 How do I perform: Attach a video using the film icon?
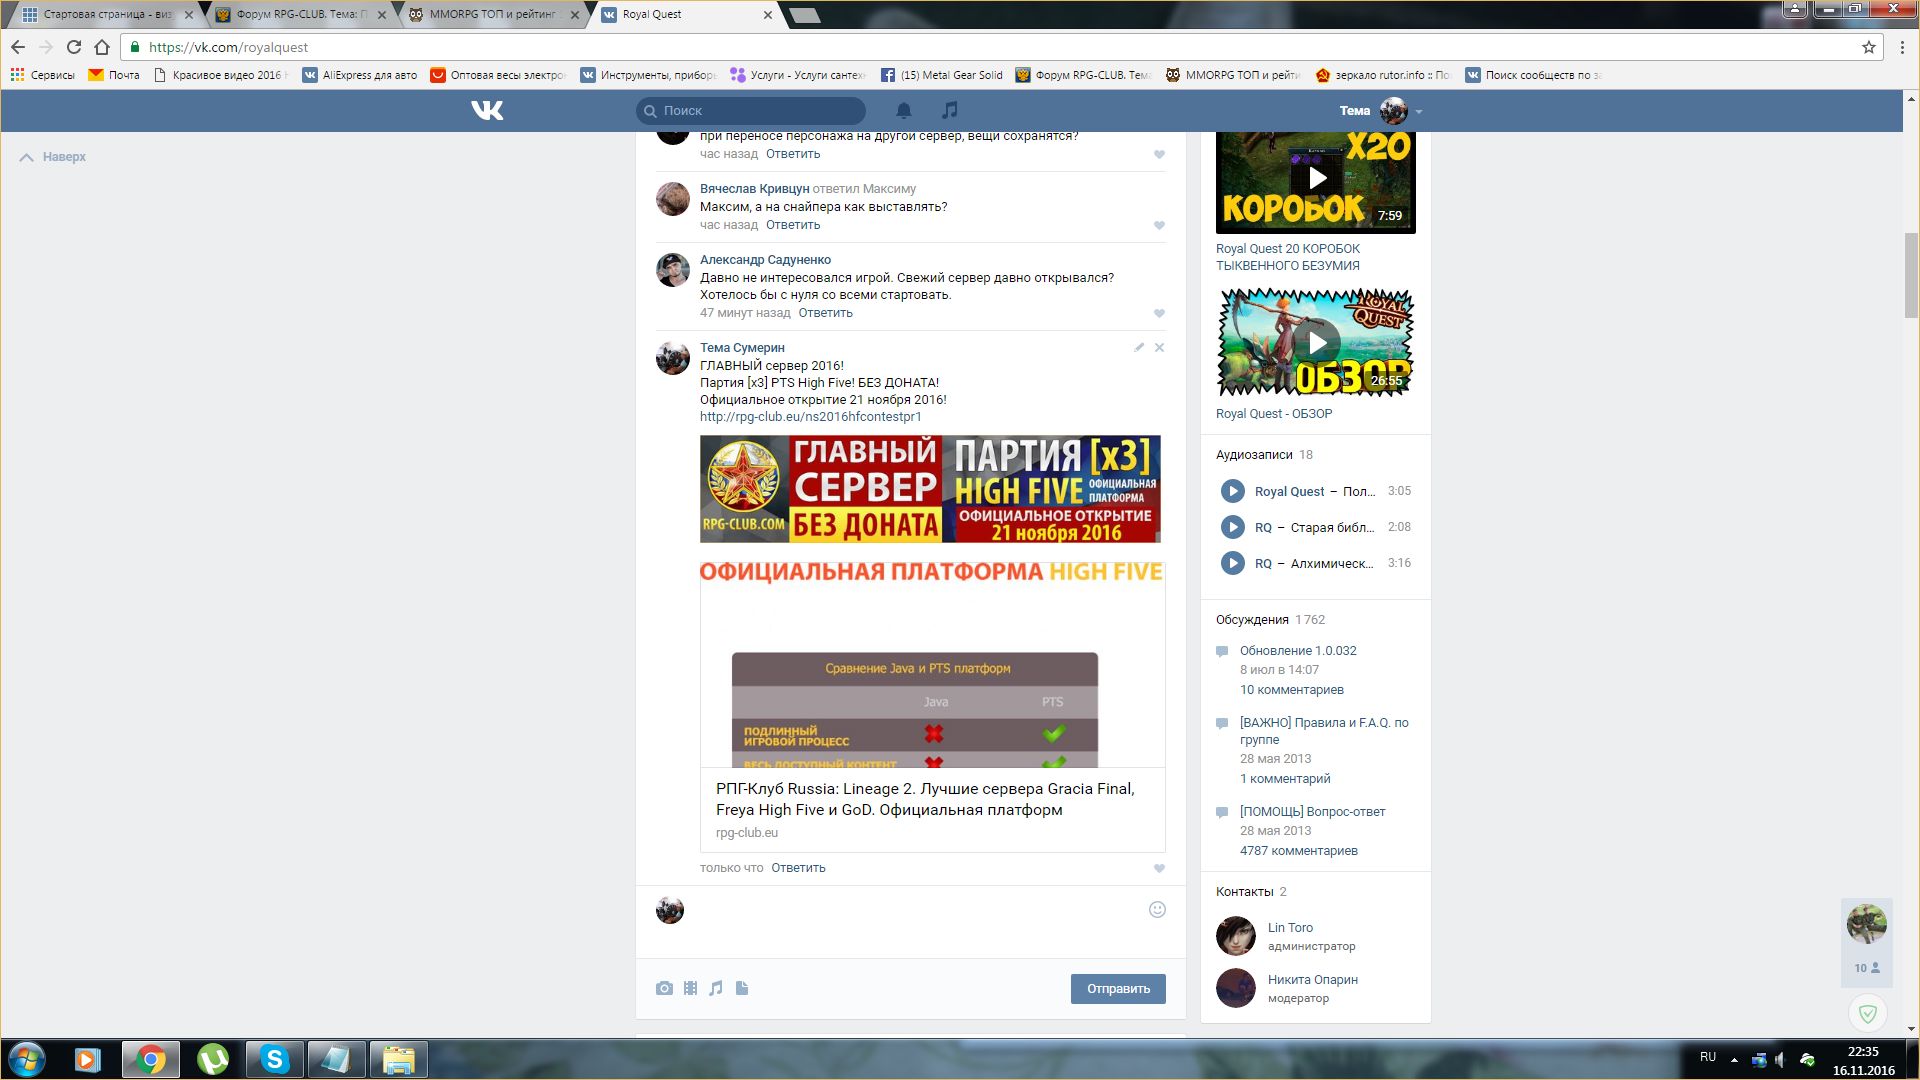690,988
